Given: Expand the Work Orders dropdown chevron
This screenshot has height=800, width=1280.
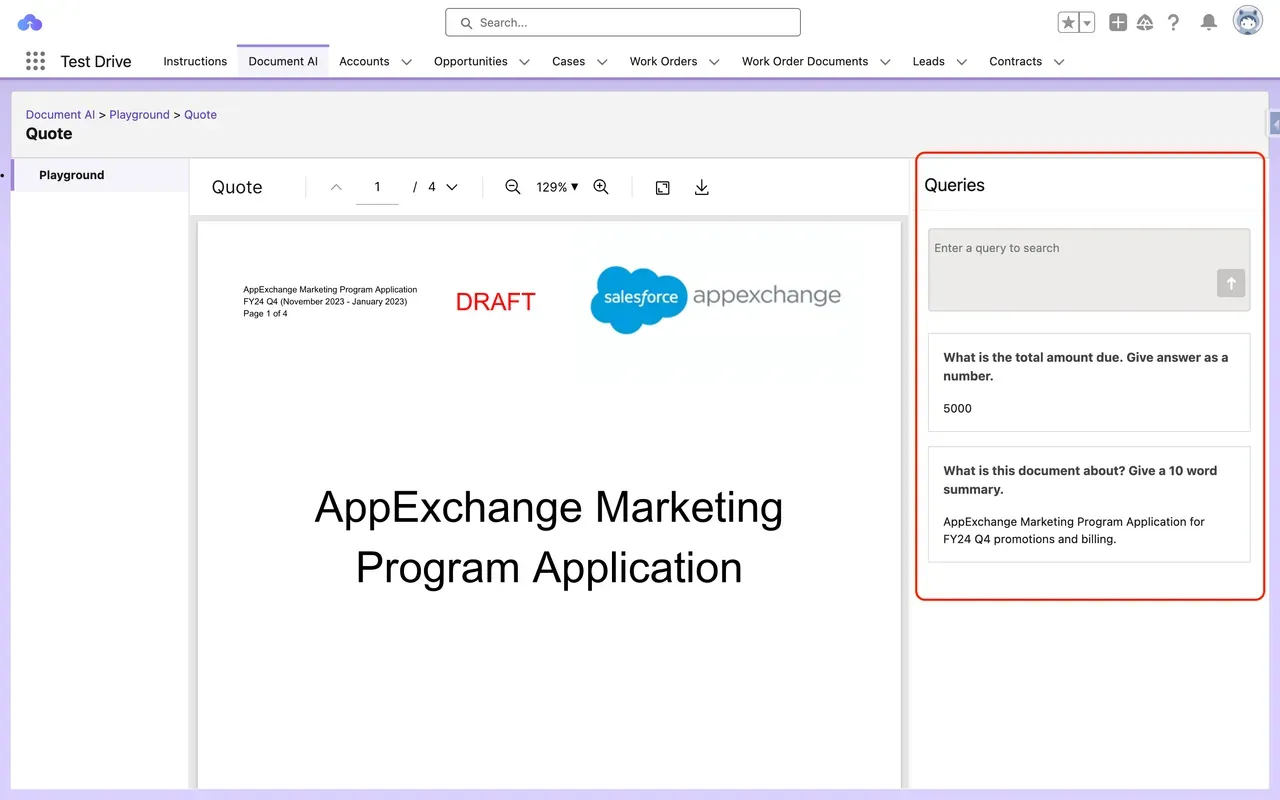Looking at the screenshot, I should point(714,62).
